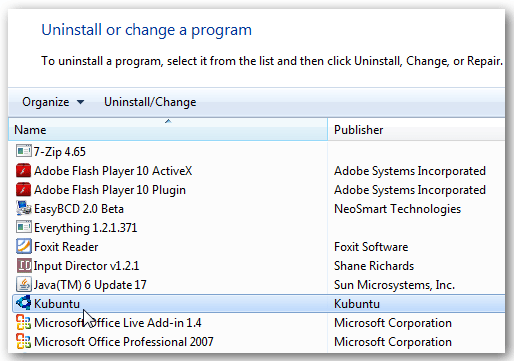Select the Foxit Reader icon
The width and height of the screenshot is (514, 361).
[24, 246]
